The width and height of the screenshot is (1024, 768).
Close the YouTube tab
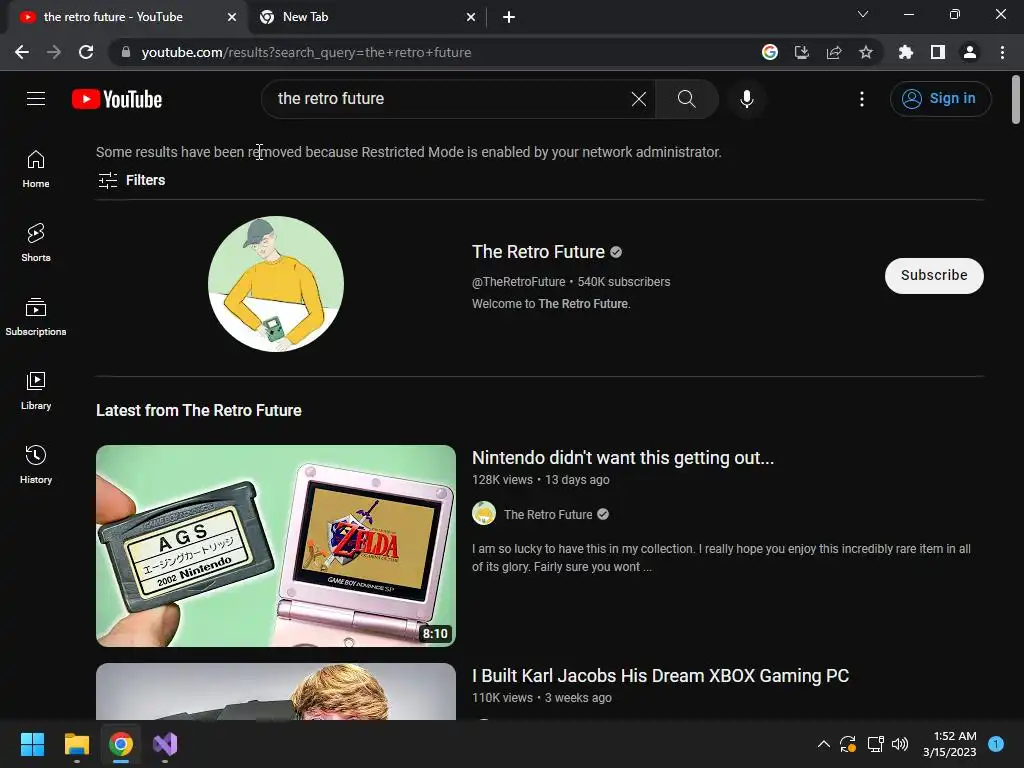click(232, 18)
